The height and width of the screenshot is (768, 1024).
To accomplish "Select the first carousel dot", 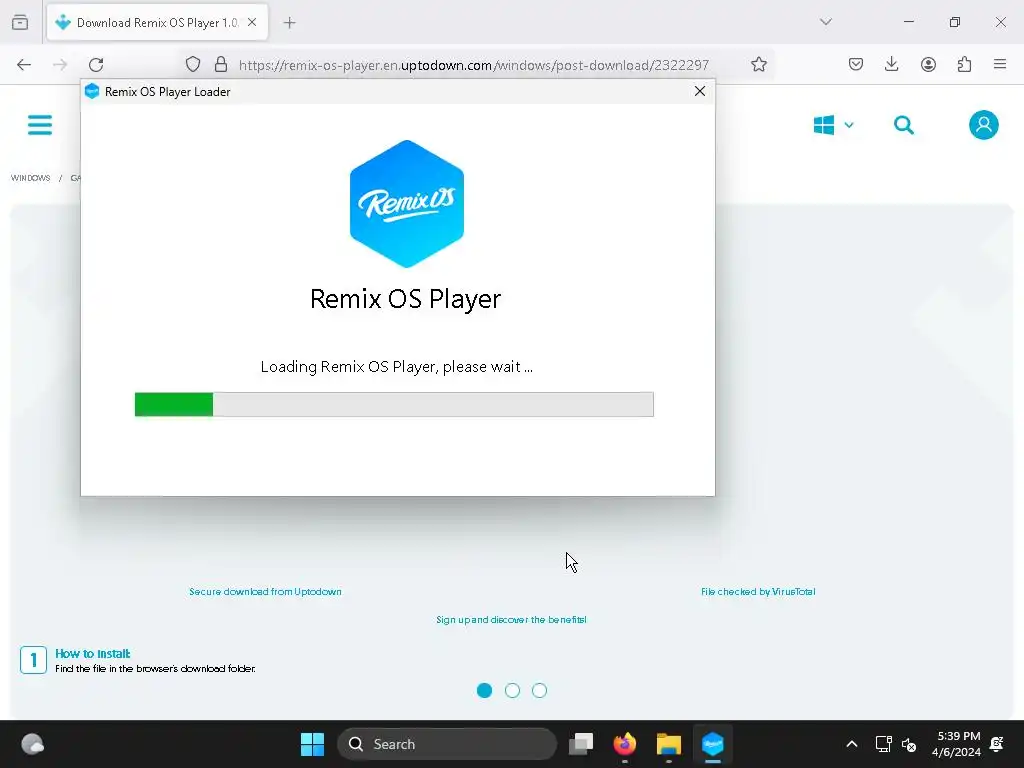I will (x=484, y=690).
